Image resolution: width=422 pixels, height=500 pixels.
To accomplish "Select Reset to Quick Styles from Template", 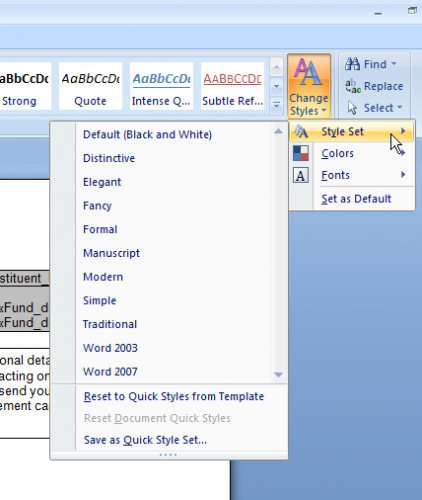I will [x=174, y=396].
